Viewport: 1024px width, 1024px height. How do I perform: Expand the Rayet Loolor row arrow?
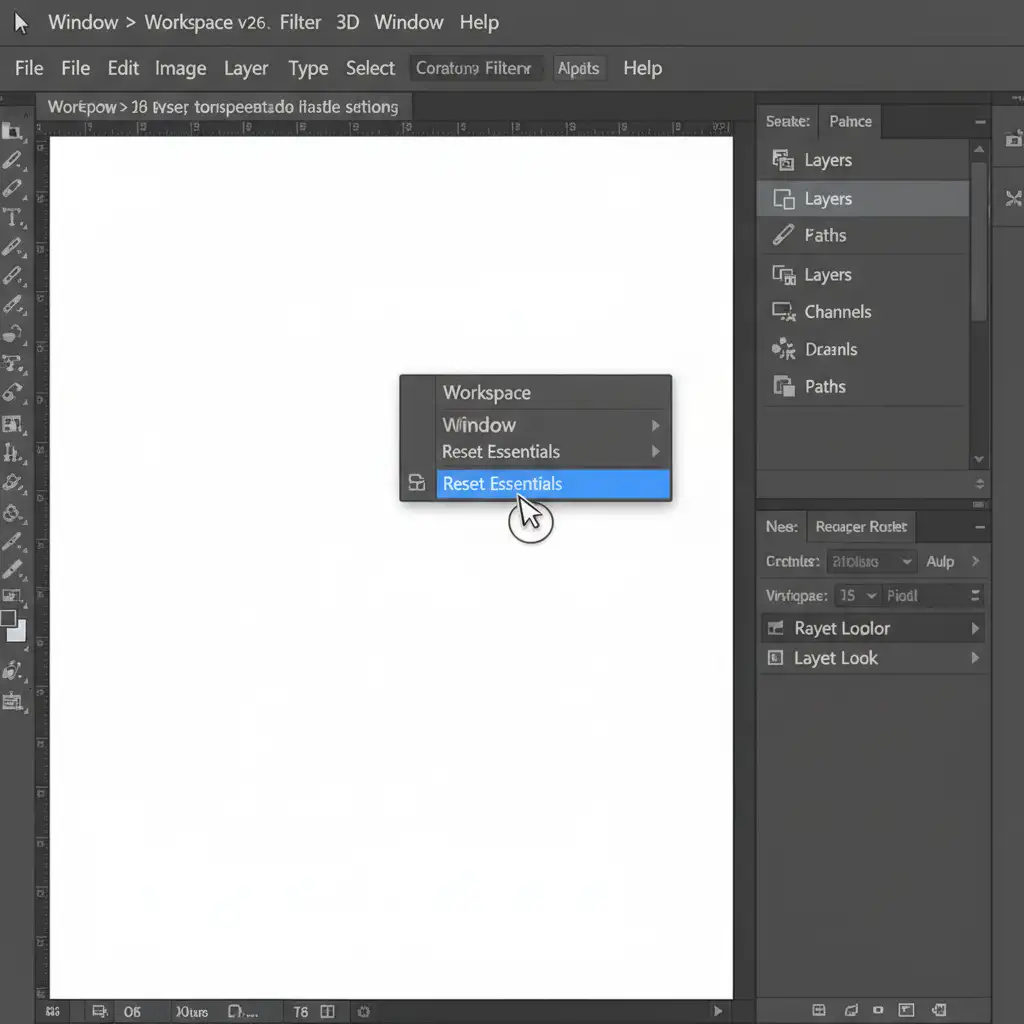pos(975,629)
